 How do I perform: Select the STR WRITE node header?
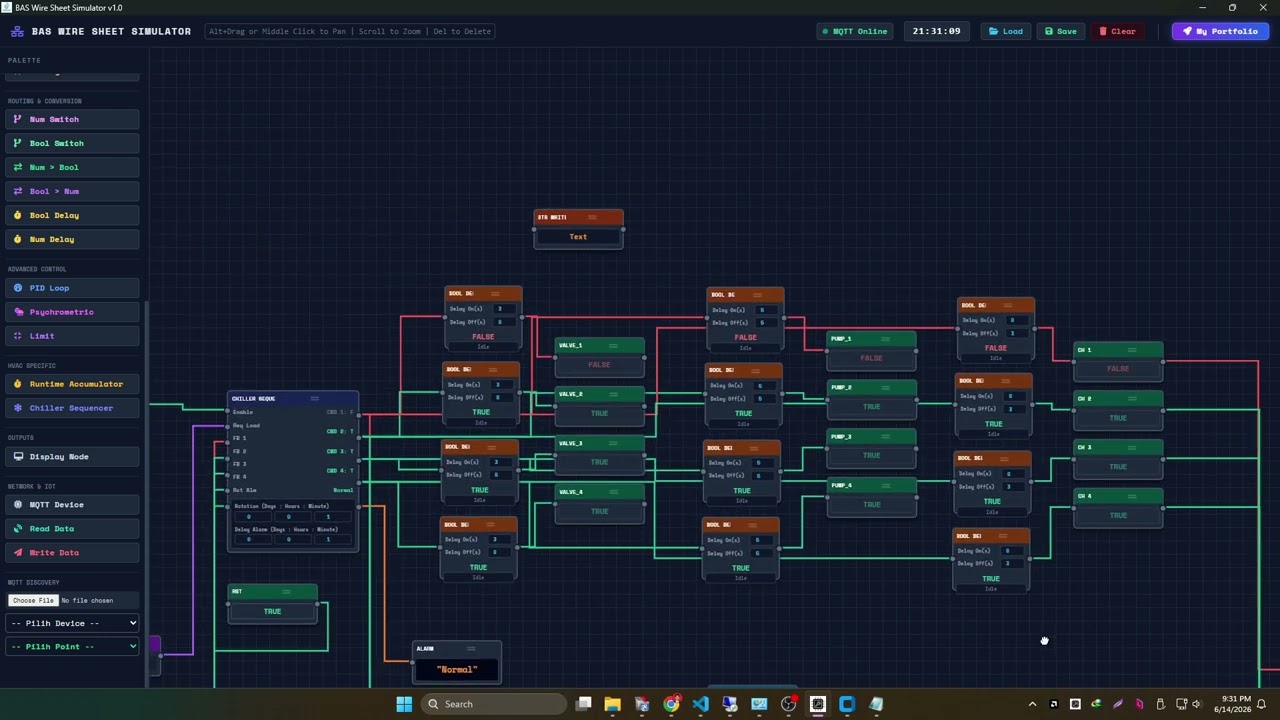click(x=578, y=217)
